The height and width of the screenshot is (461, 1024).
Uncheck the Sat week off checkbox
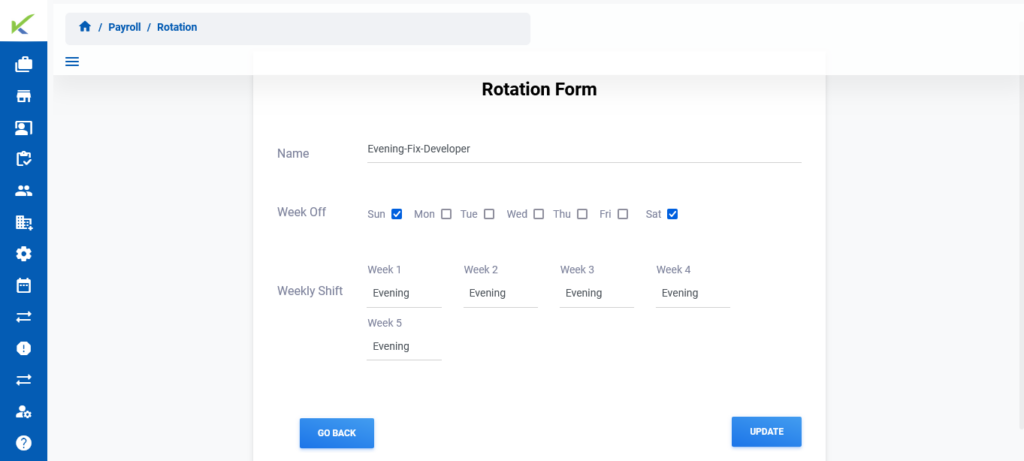click(x=672, y=214)
